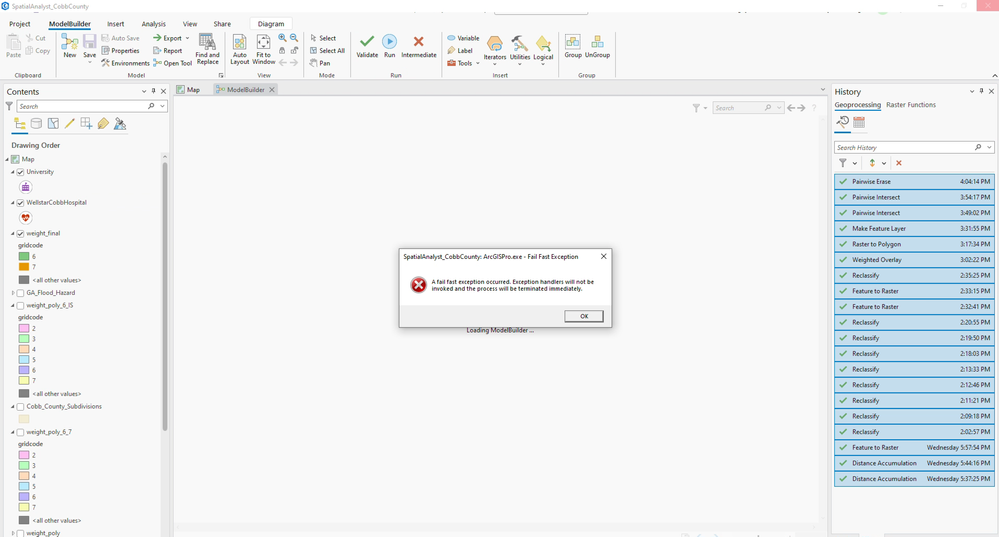
Task: Open the Insert ribbon tab
Action: 115,24
